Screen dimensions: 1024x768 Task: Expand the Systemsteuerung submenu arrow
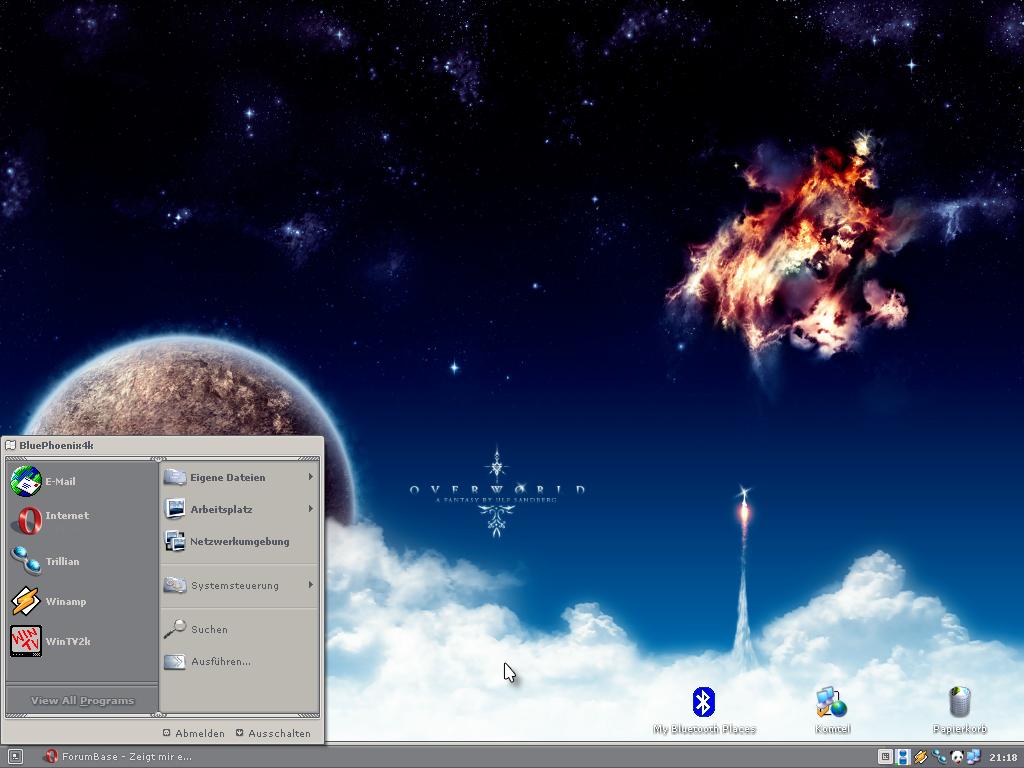[x=311, y=585]
